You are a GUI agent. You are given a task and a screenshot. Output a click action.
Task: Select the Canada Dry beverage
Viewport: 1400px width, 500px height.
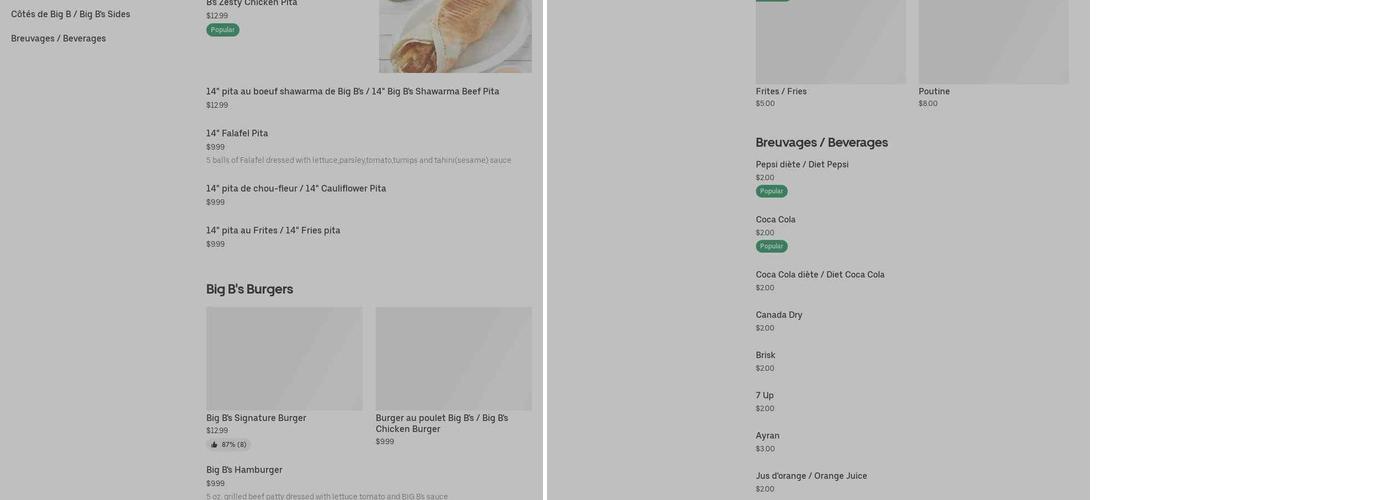[779, 315]
